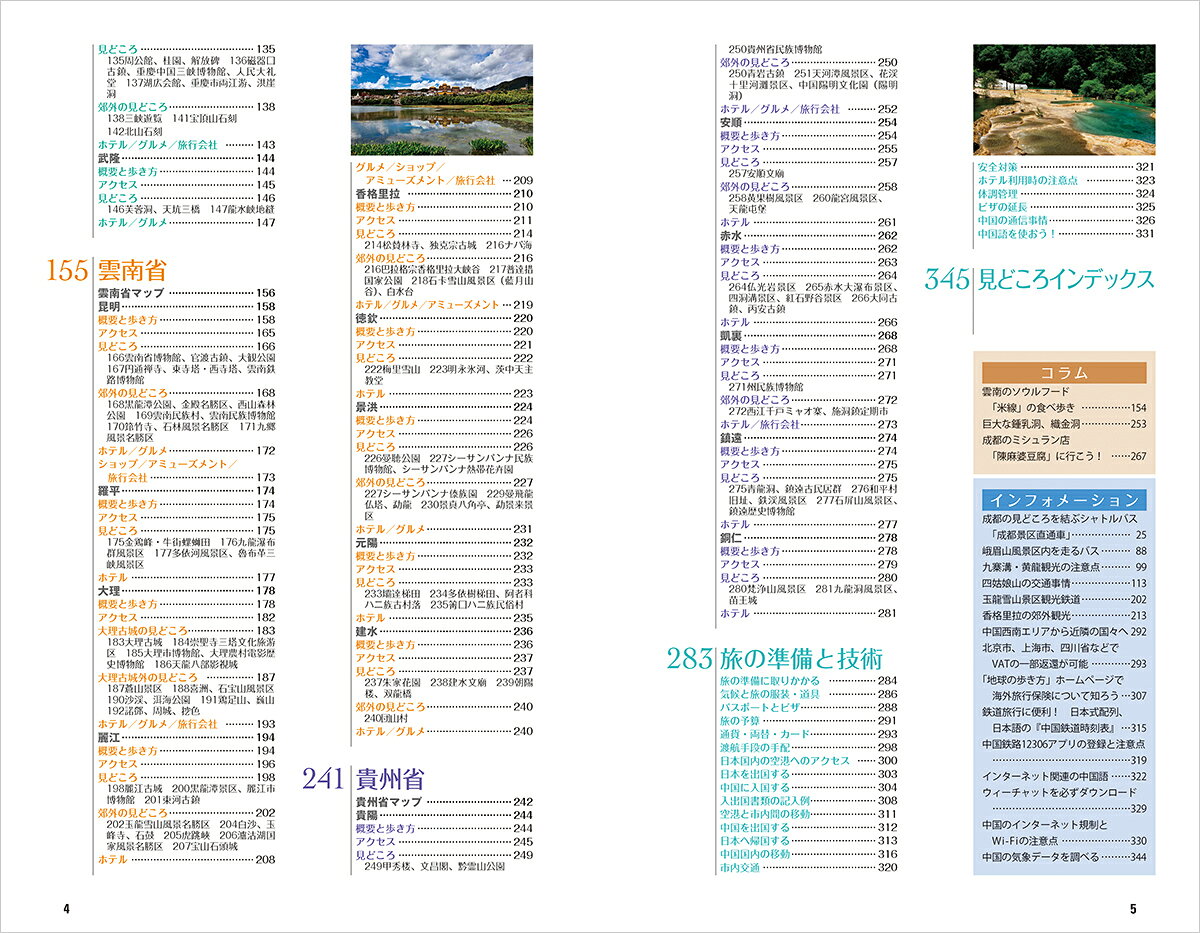Click the 空港と市内間の移動 entry
Viewport: 1200px width, 933px height.
(809, 814)
